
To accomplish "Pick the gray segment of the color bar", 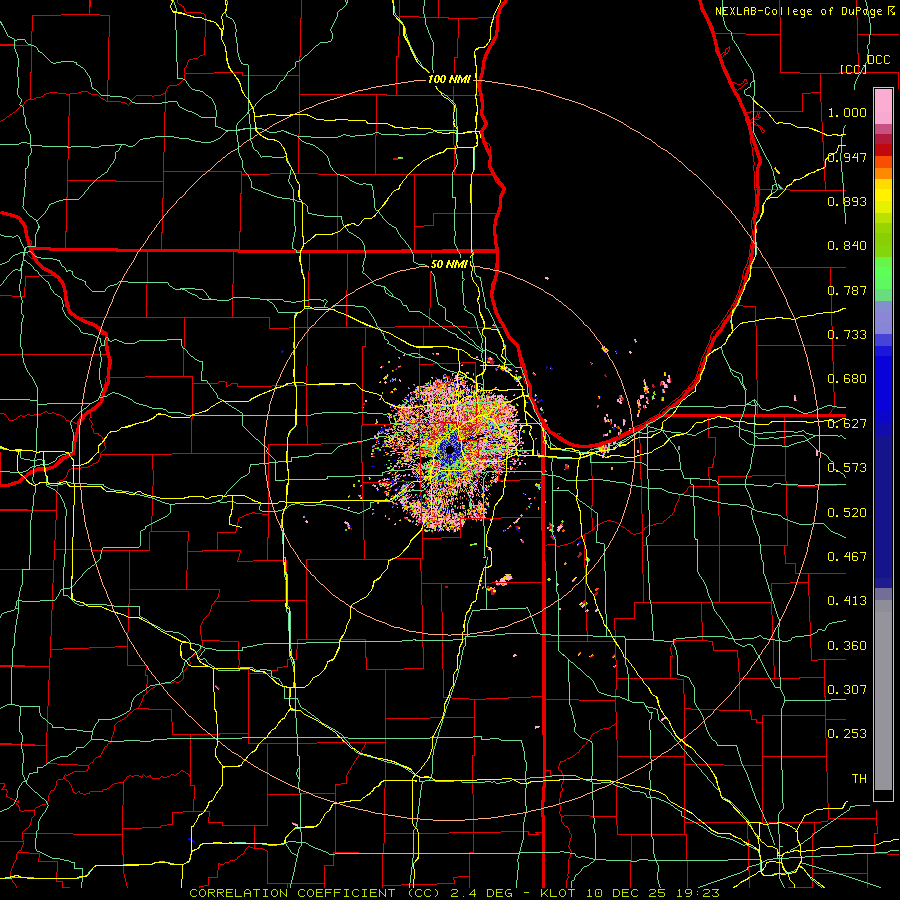I will (883, 695).
